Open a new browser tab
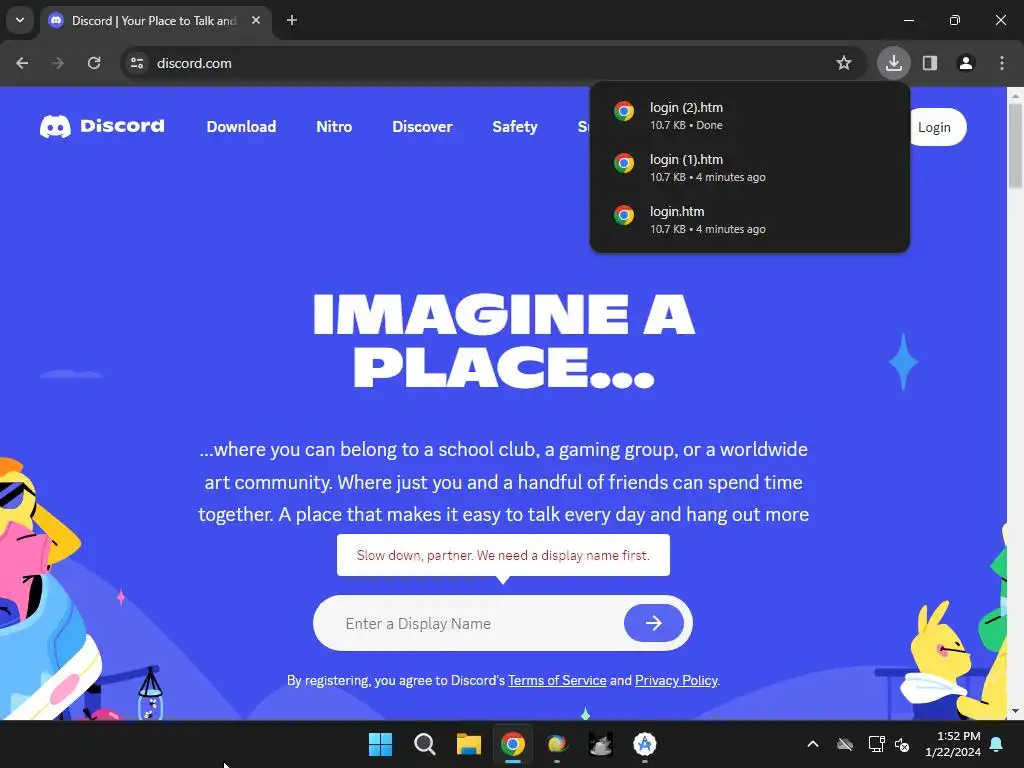 [292, 21]
